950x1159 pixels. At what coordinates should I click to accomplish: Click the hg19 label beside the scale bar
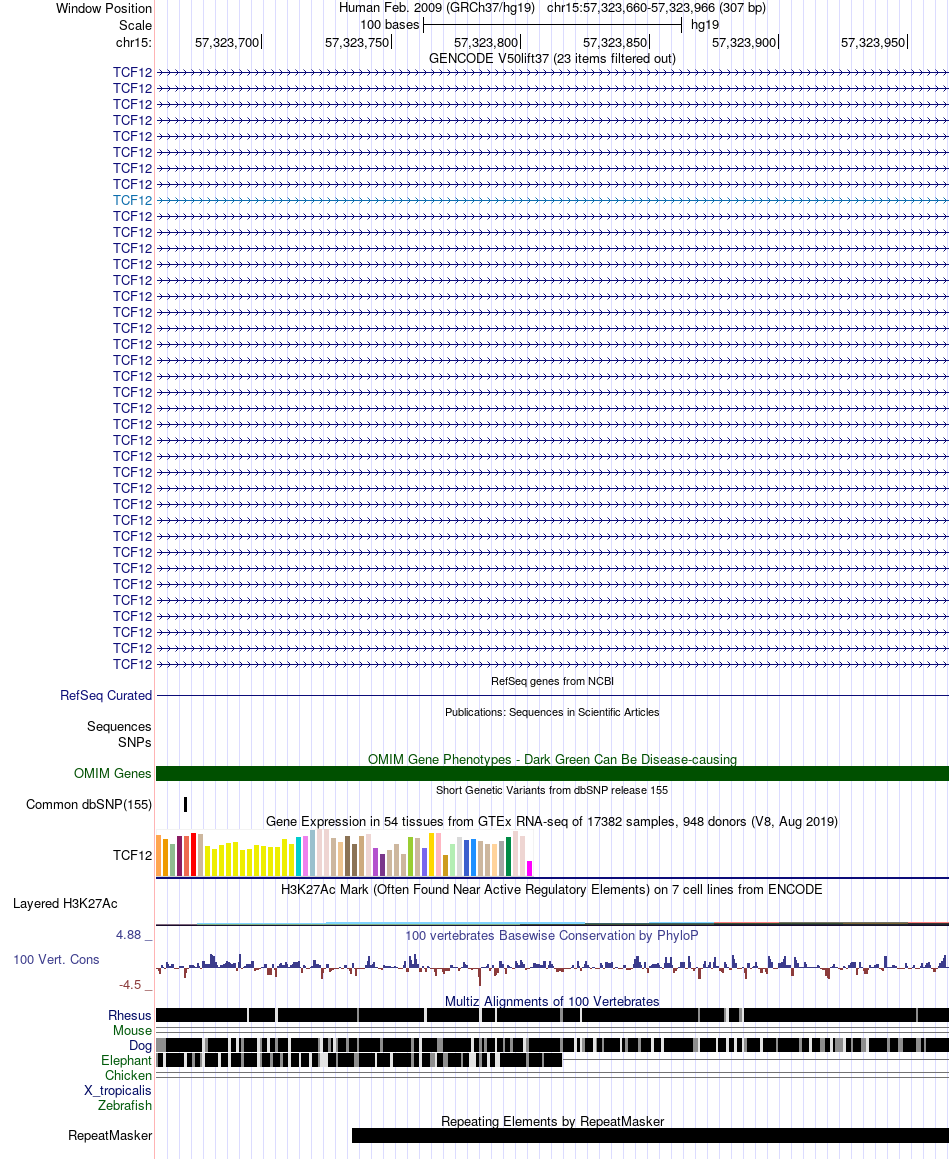pyautogui.click(x=705, y=24)
